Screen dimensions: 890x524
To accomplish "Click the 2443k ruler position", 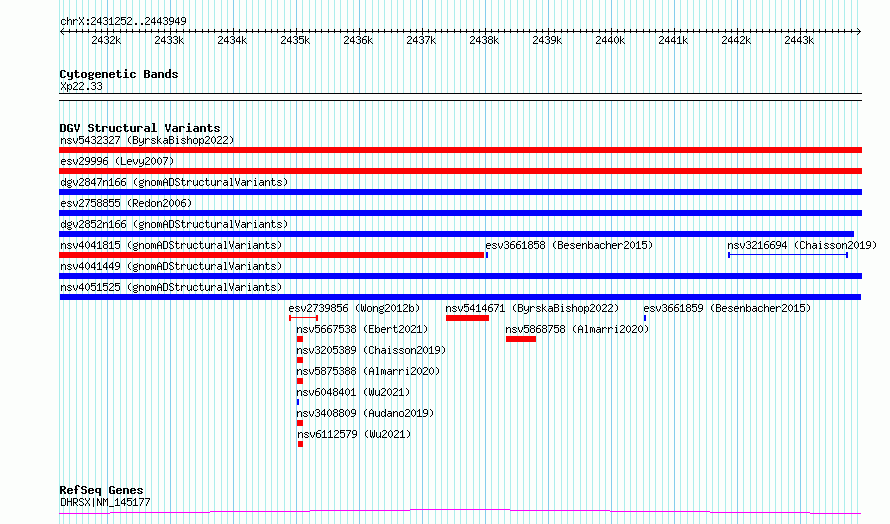I will click(799, 40).
